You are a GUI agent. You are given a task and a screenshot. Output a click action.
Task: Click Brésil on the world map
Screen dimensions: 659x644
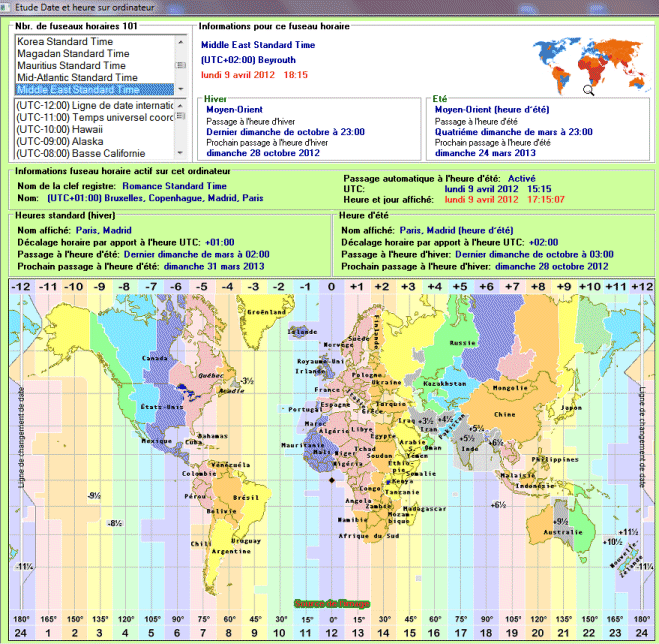(x=238, y=497)
